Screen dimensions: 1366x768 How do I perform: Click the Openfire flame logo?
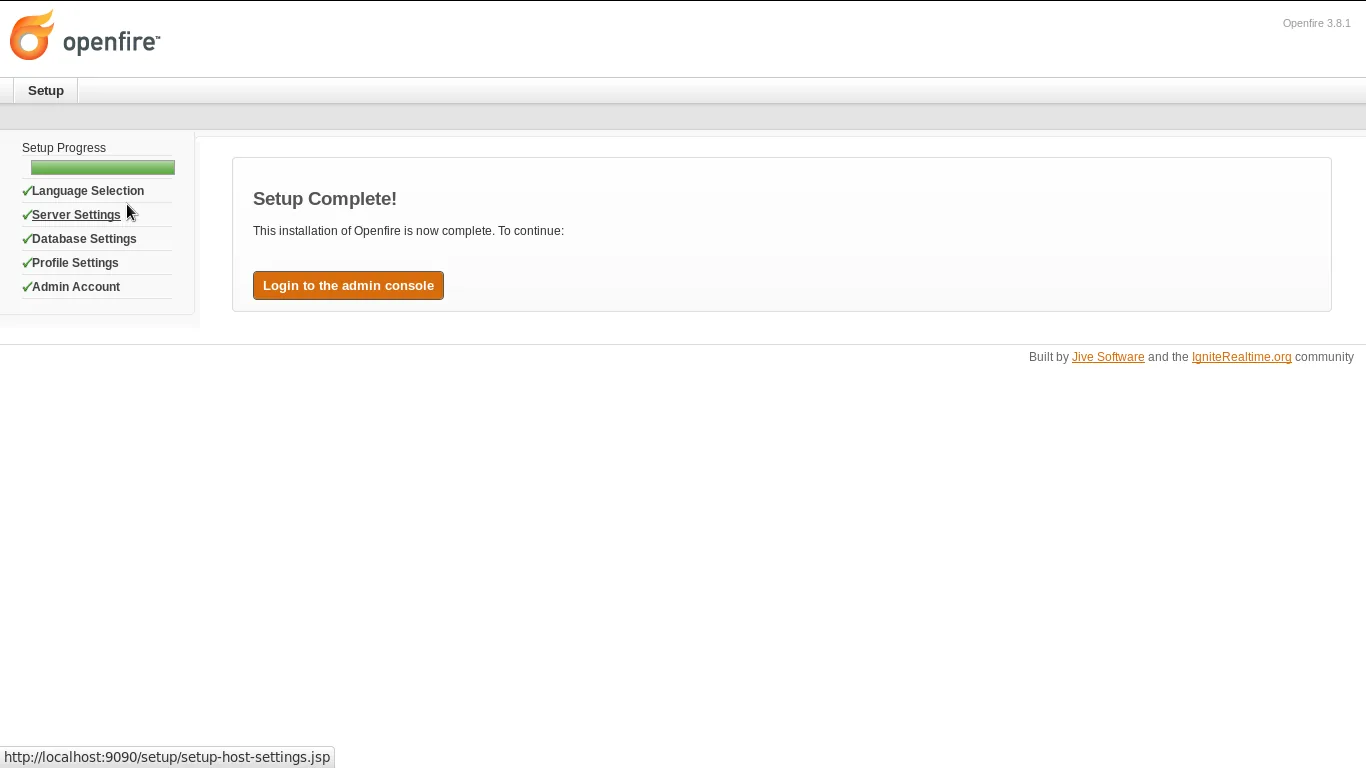tap(32, 36)
